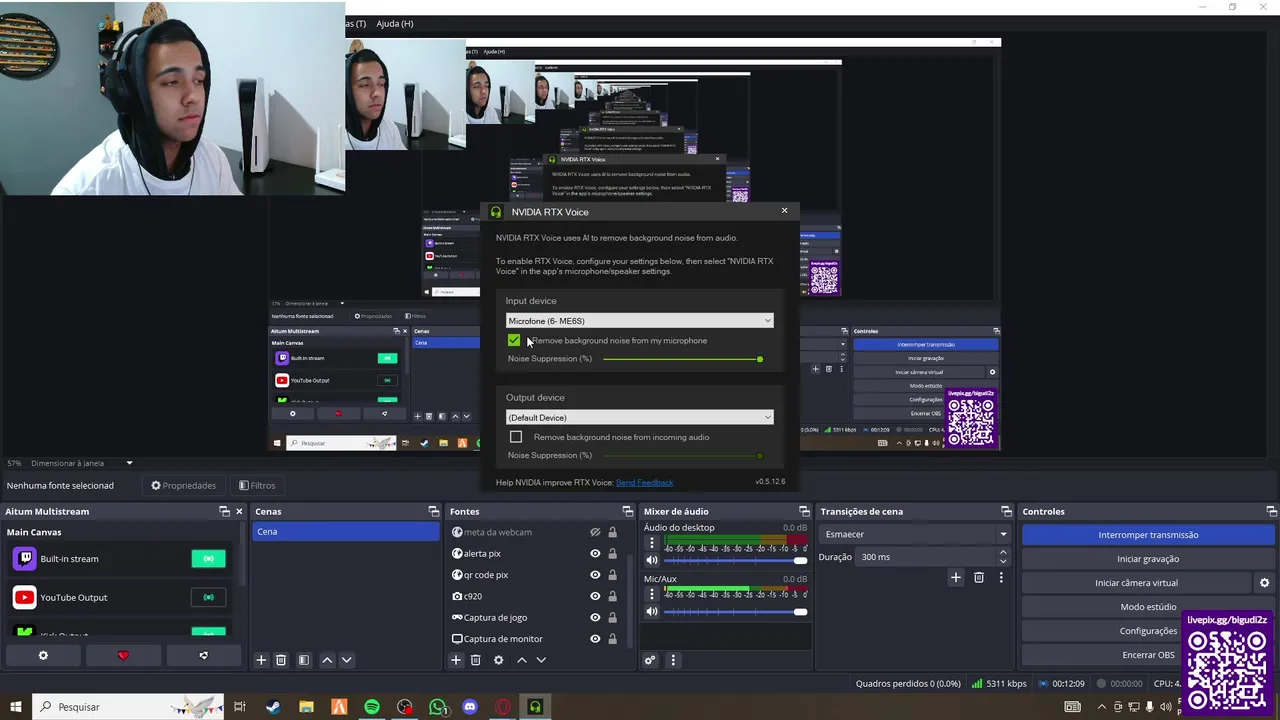Image resolution: width=1280 pixels, height=720 pixels.
Task: Toggle Built-in stream output button
Action: (209, 559)
